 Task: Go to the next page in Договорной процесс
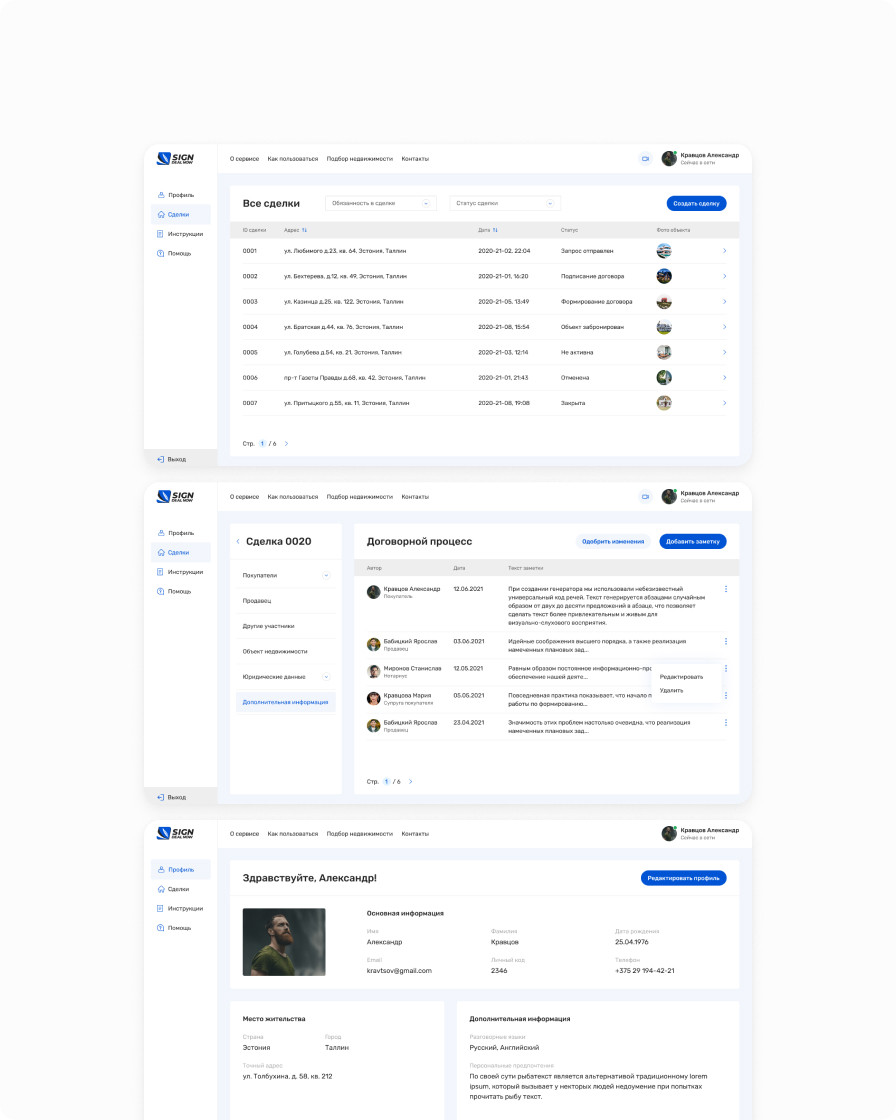(410, 781)
